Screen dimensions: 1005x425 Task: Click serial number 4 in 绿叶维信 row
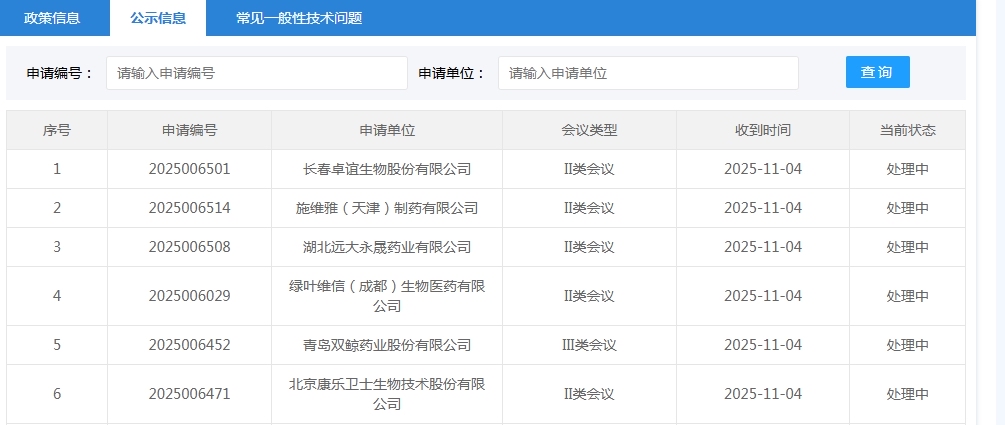(57, 296)
